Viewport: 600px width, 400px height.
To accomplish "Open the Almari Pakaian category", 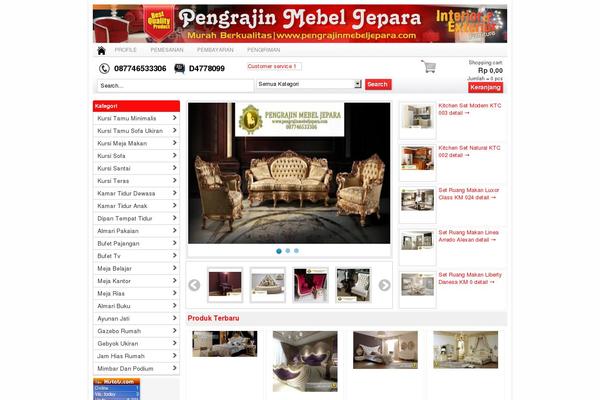I will coord(136,231).
